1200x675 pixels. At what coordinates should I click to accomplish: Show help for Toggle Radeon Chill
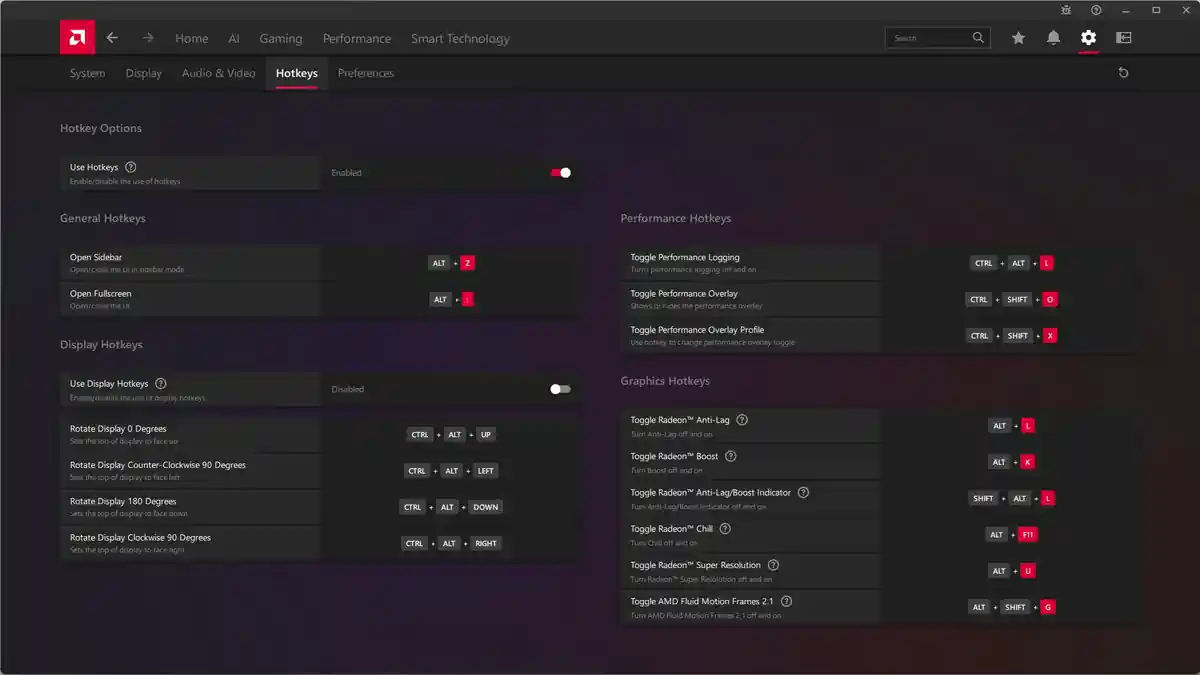[725, 529]
